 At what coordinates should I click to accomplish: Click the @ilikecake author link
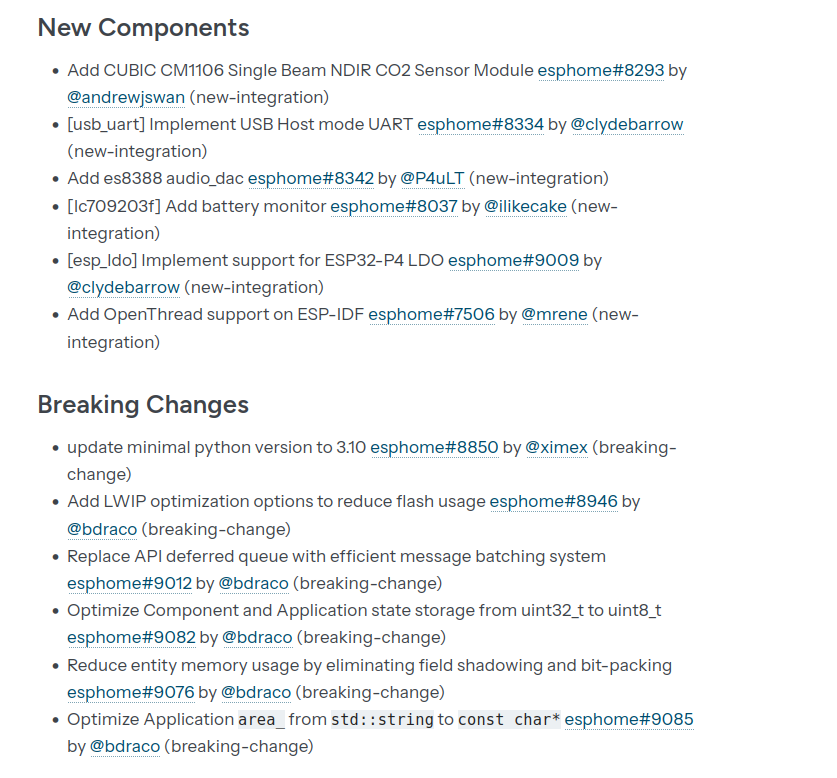click(525, 207)
